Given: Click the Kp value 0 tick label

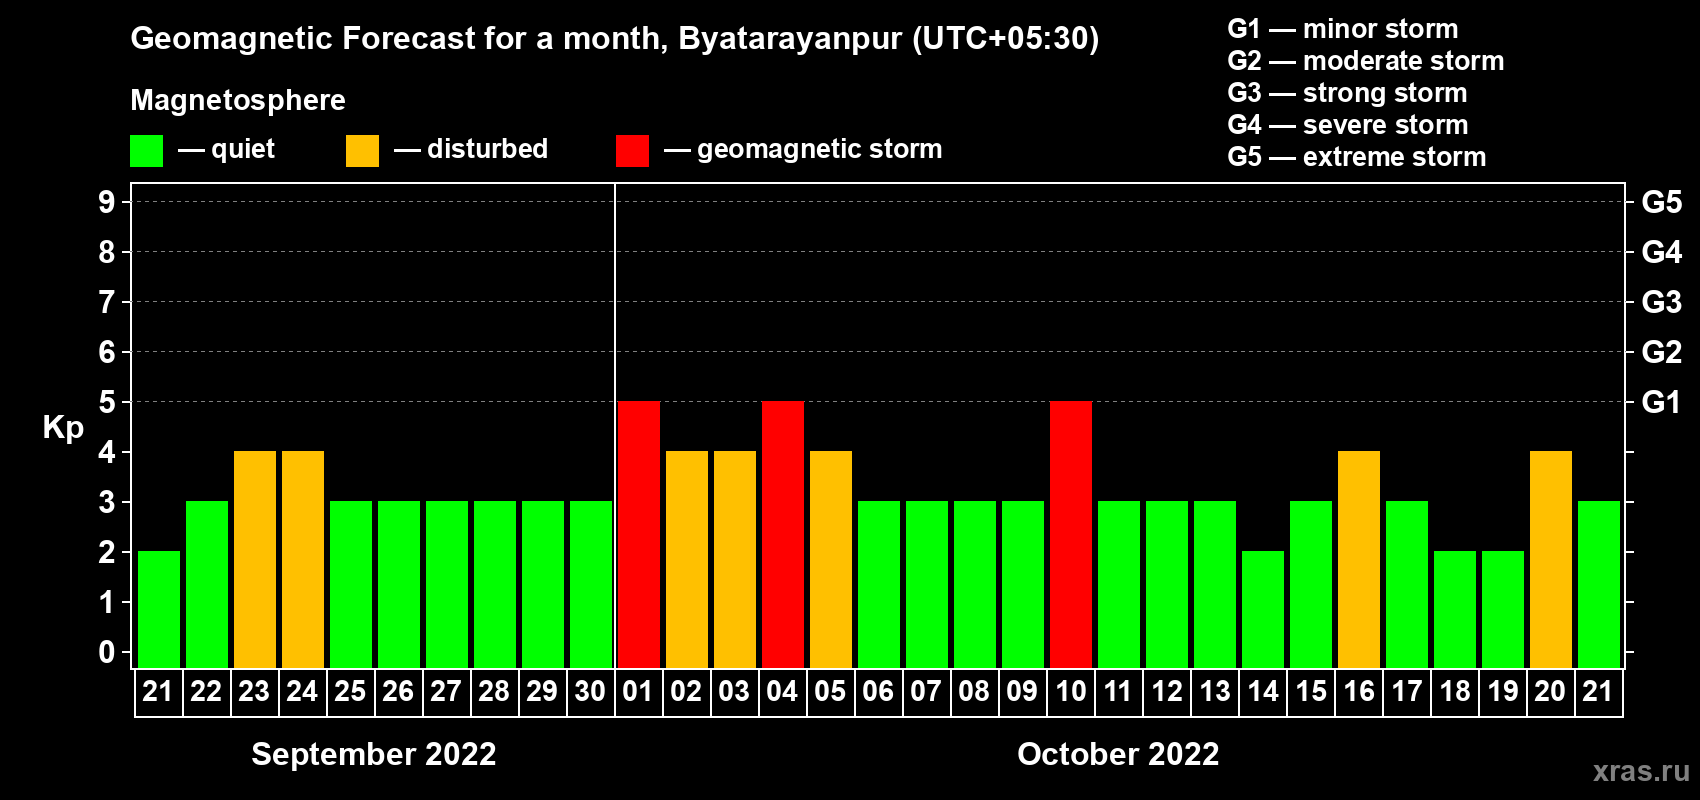Looking at the screenshot, I should pos(107,652).
